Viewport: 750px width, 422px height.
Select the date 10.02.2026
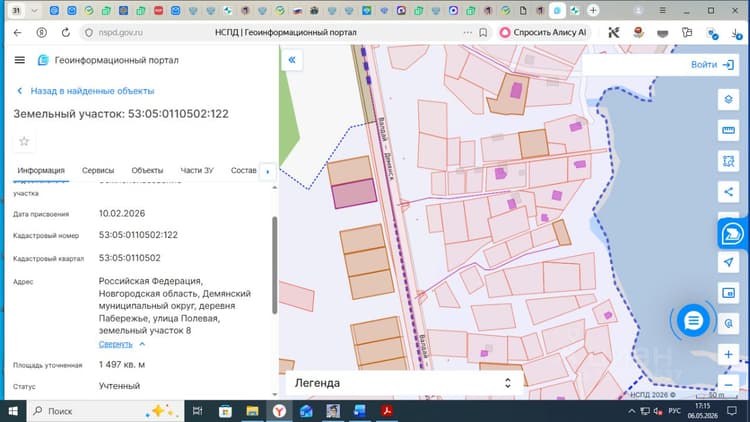(x=122, y=213)
